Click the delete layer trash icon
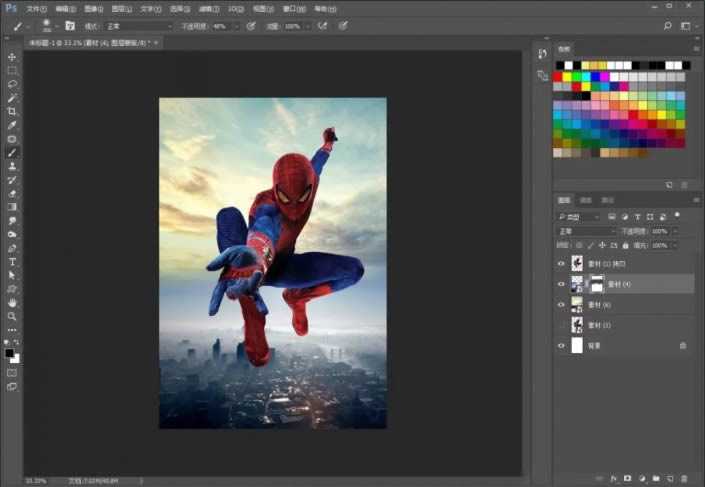Image resolution: width=705 pixels, height=487 pixels. [683, 477]
